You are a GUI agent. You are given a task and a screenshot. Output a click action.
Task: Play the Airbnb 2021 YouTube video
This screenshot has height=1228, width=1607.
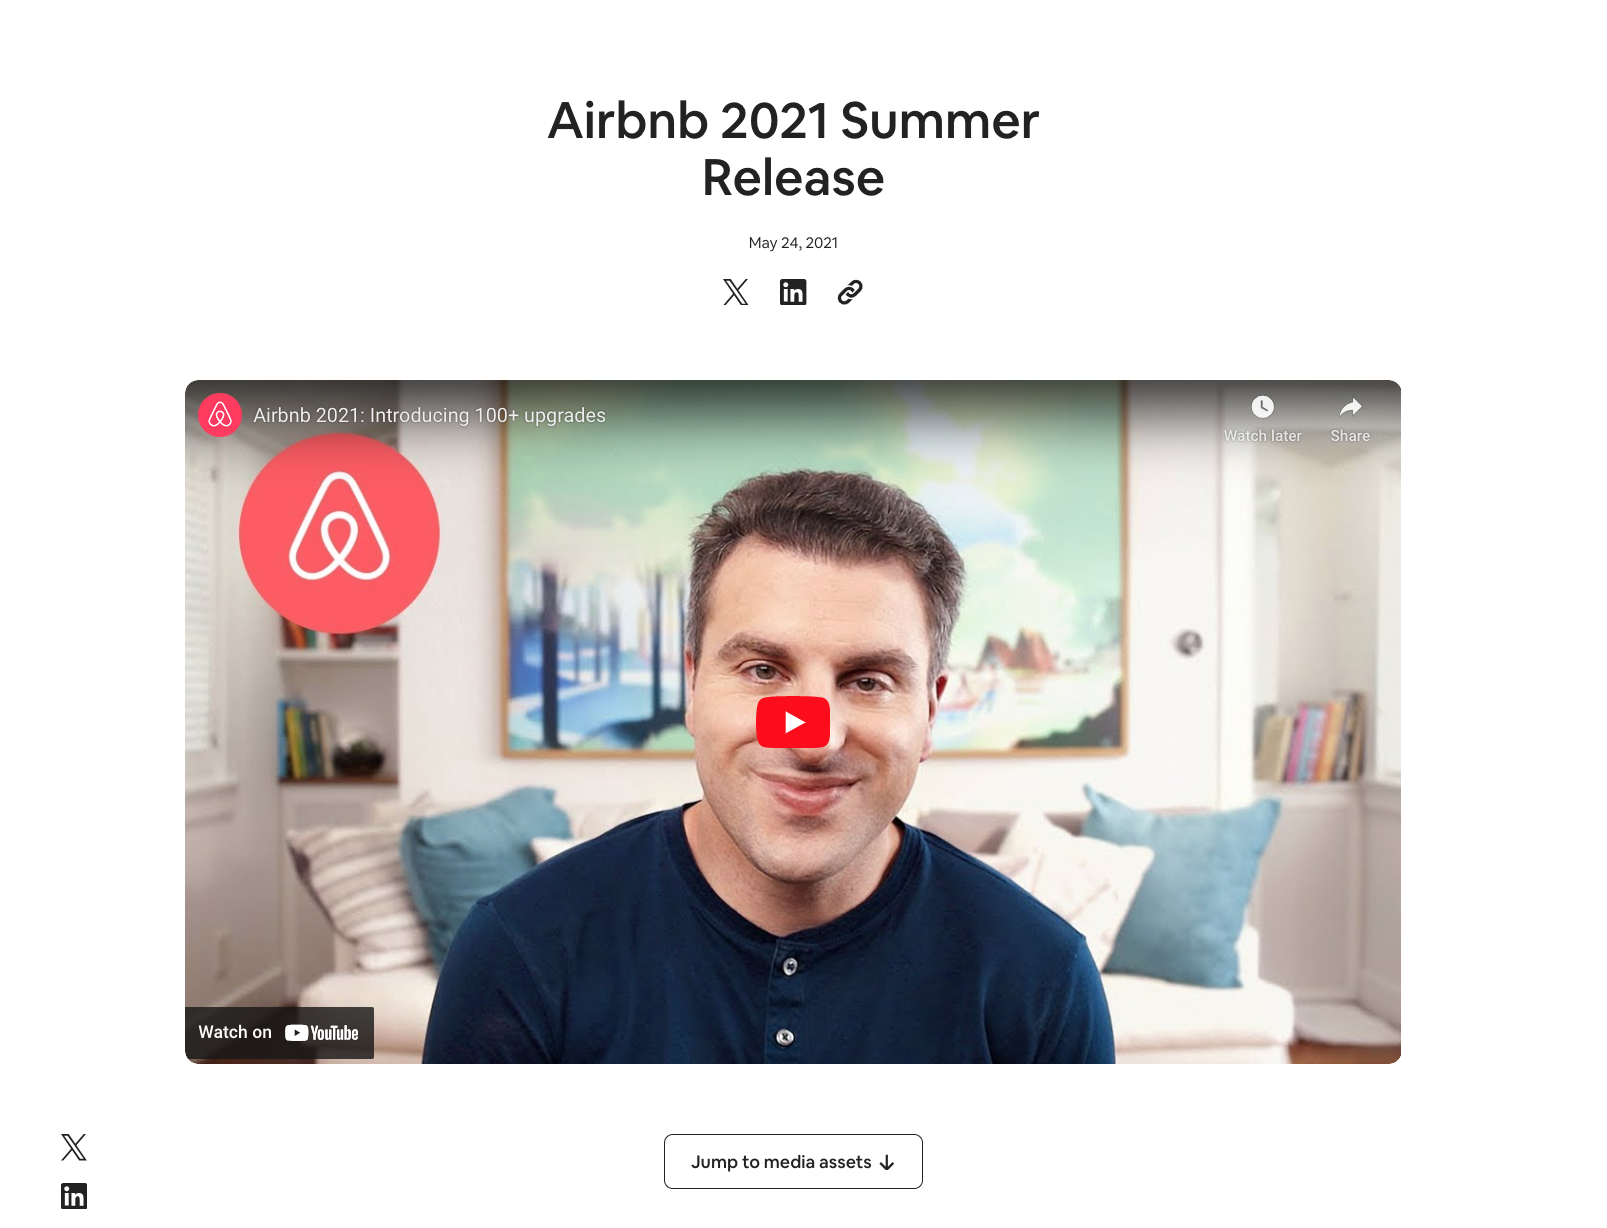tap(793, 722)
